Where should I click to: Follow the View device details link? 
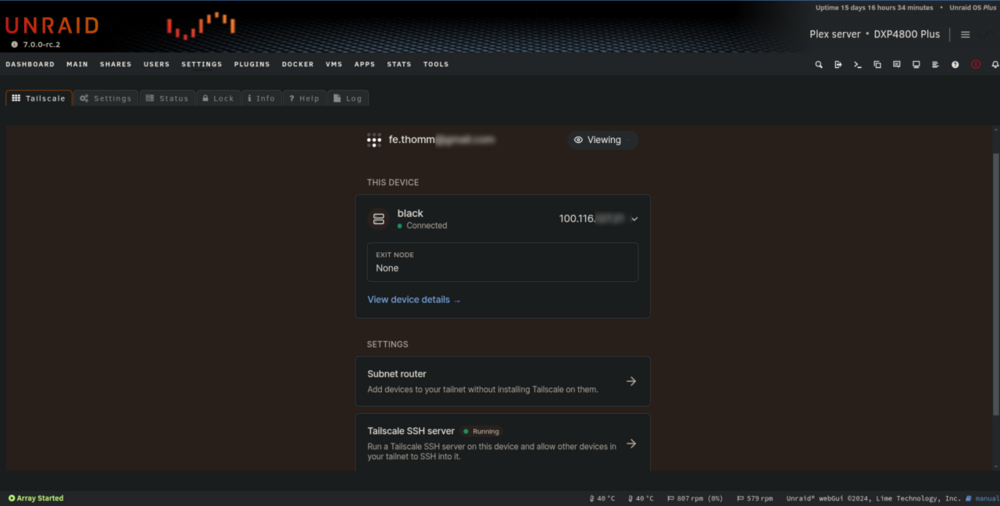[x=414, y=299]
